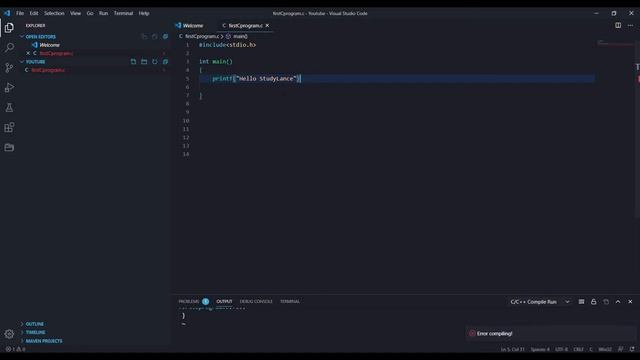Viewport: 640px width, 360px height.
Task: Open the Terminal menu
Action: [x=123, y=13]
